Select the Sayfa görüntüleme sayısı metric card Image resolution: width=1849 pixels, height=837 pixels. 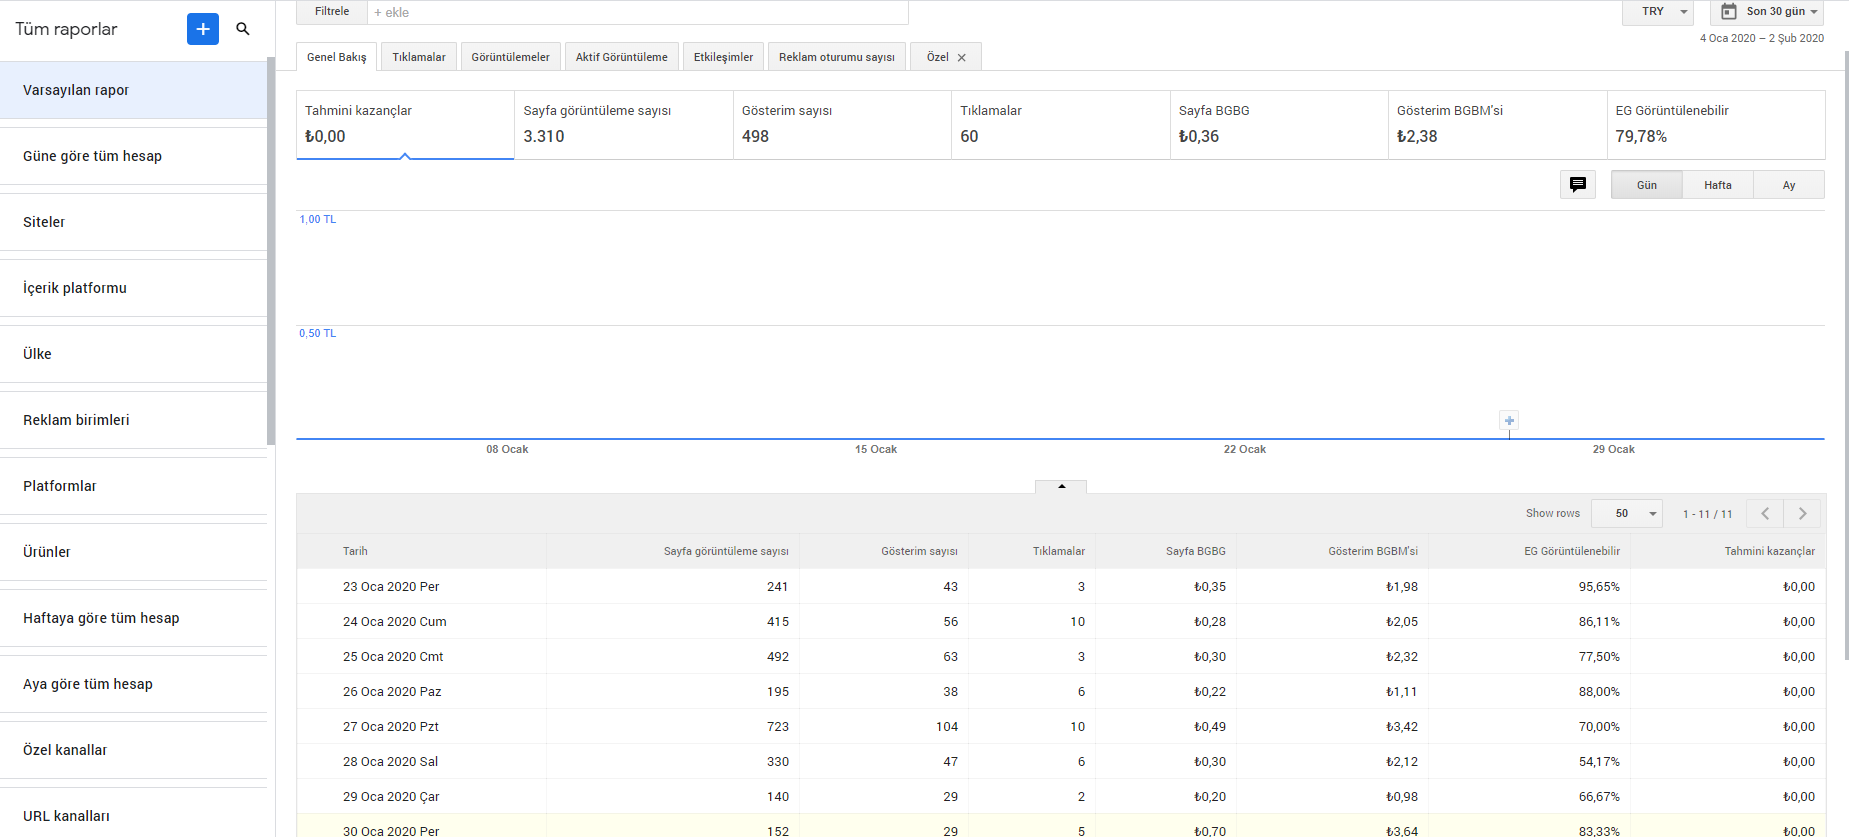coord(624,125)
